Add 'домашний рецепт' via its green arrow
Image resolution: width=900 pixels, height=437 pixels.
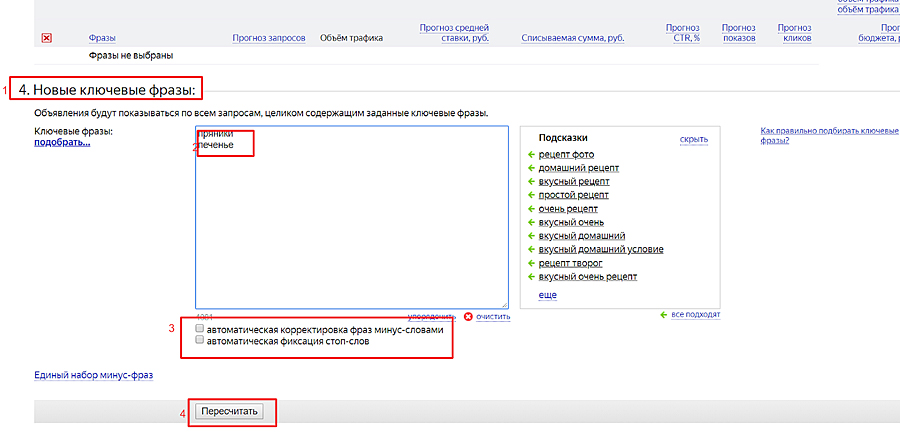pos(531,168)
